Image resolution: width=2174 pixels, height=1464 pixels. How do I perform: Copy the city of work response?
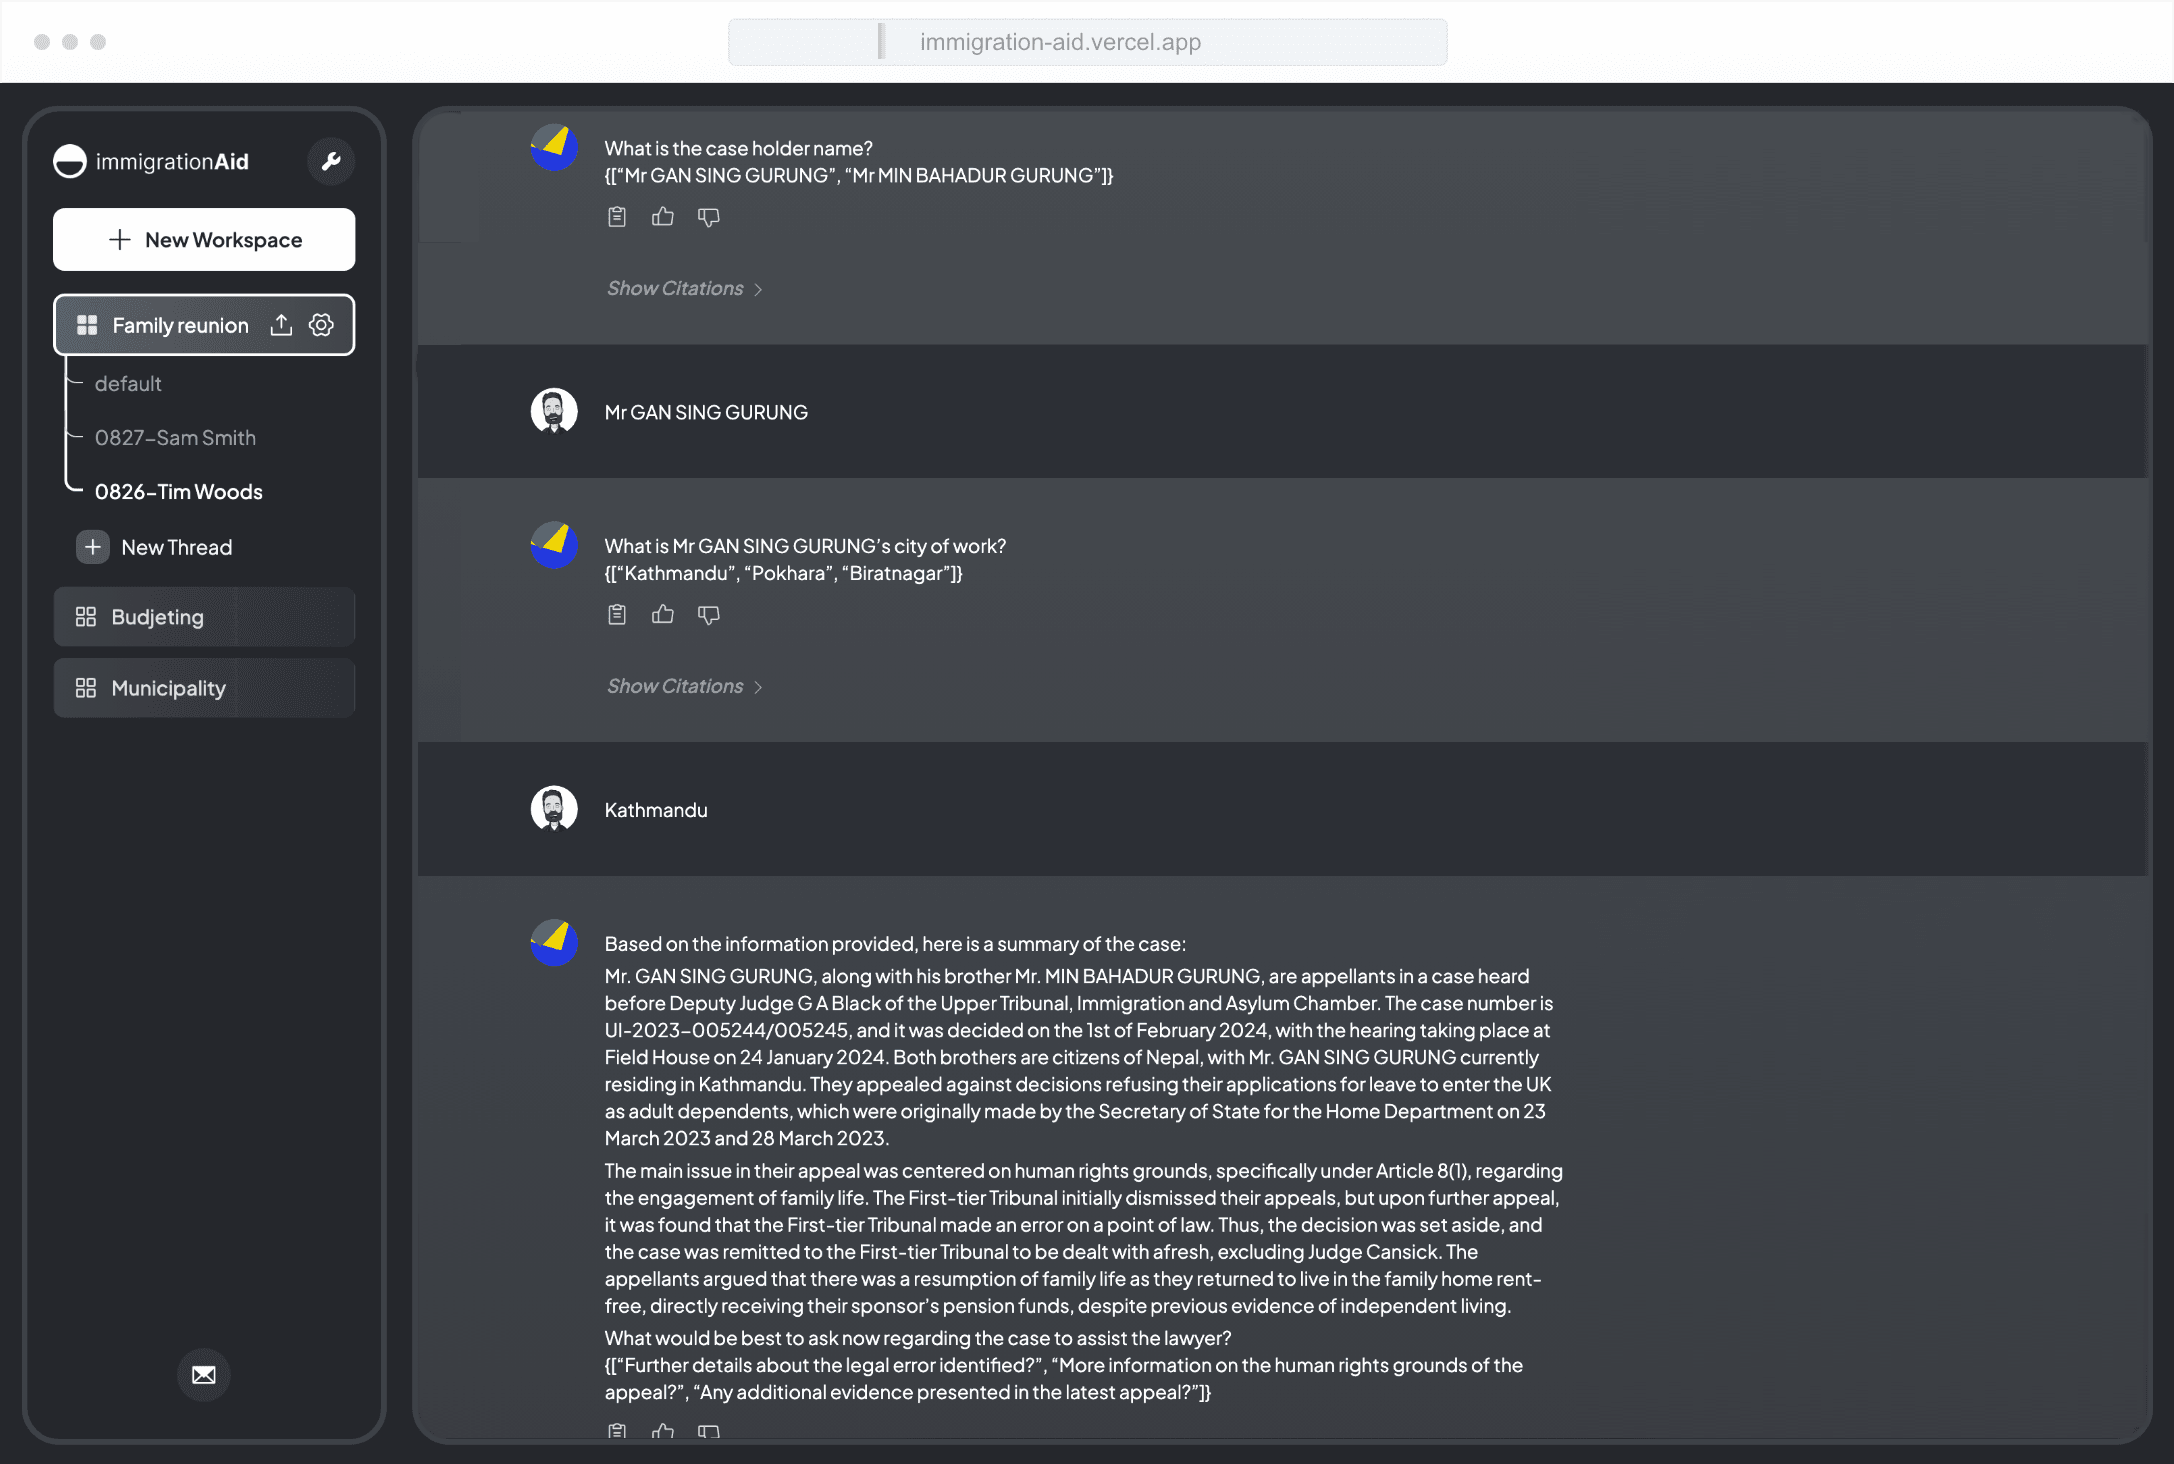tap(617, 615)
